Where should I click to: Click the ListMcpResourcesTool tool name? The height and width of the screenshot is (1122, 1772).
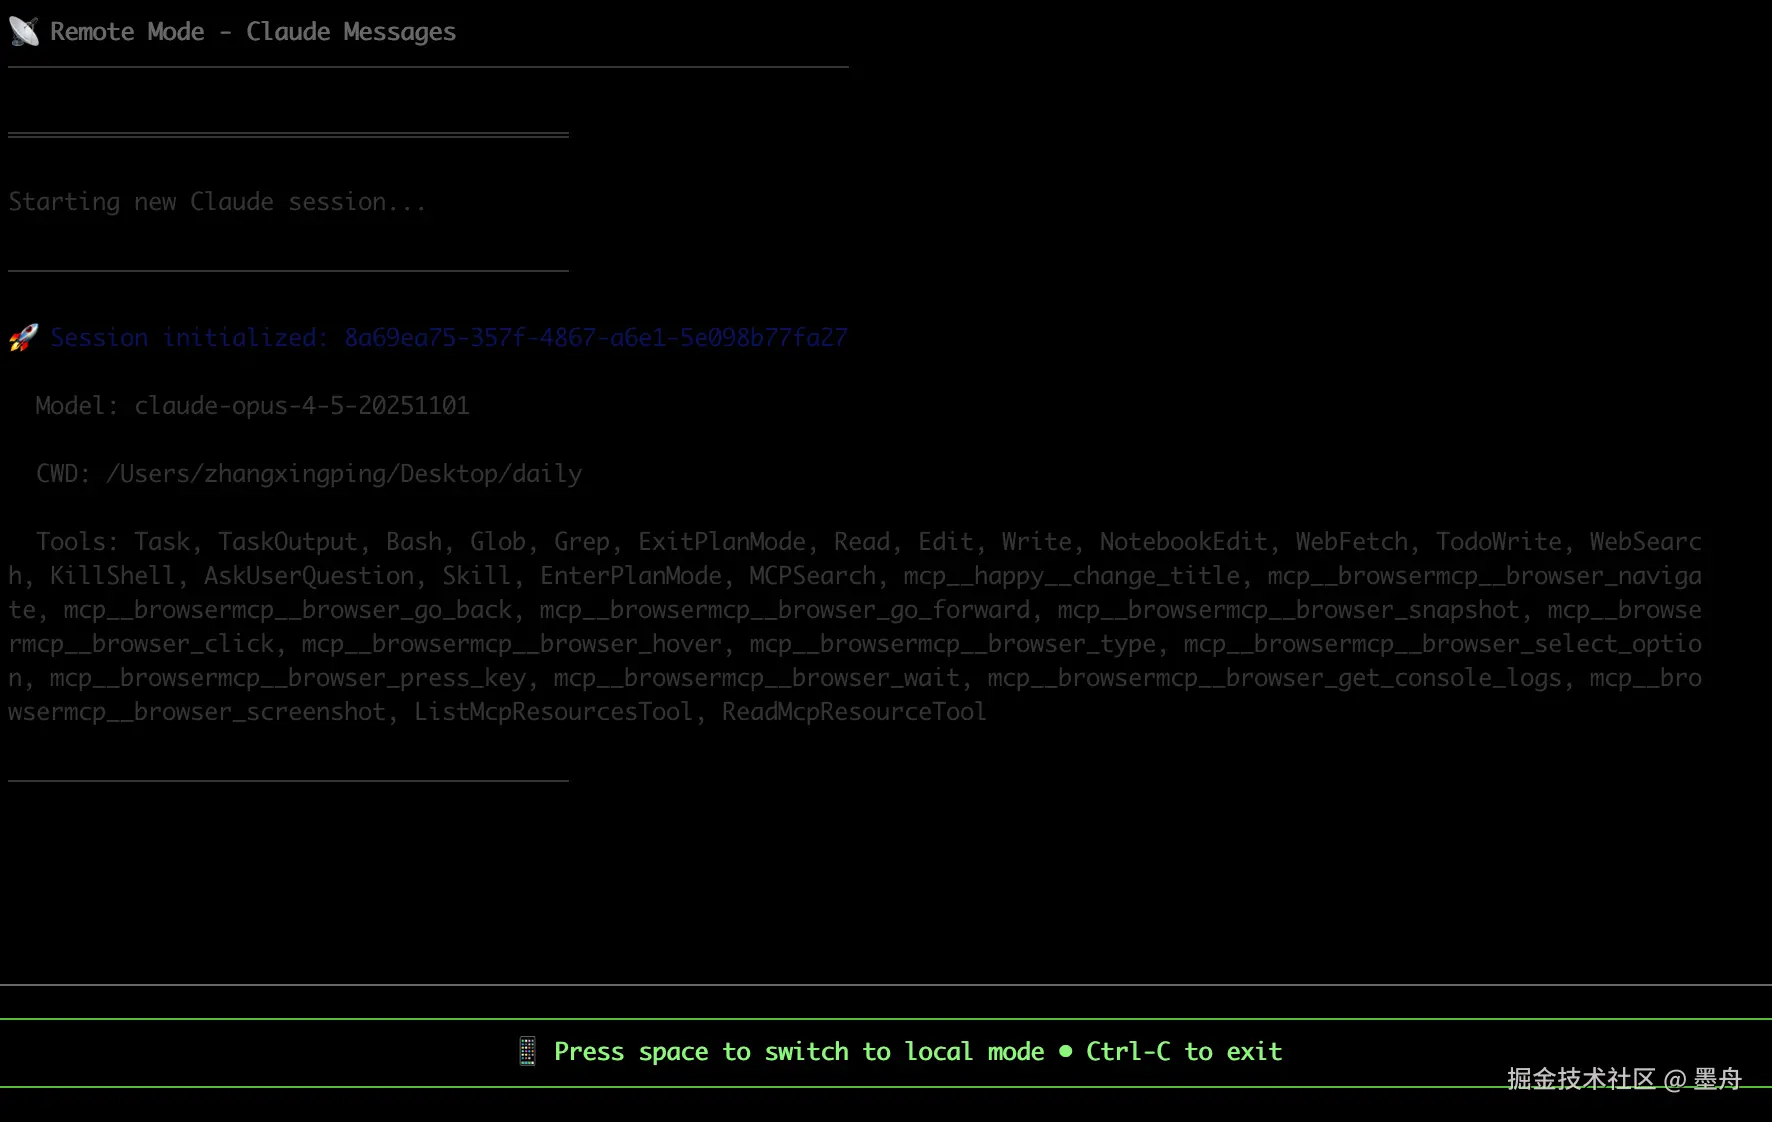[x=553, y=712]
